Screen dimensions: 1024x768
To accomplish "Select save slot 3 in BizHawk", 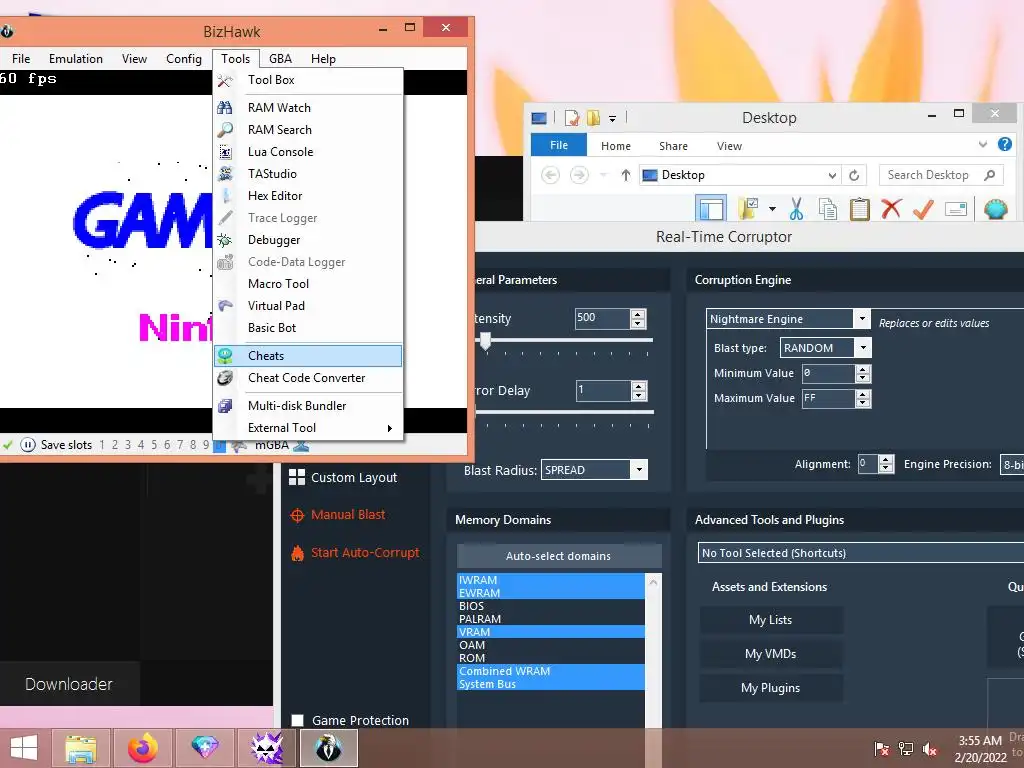I will pos(127,445).
